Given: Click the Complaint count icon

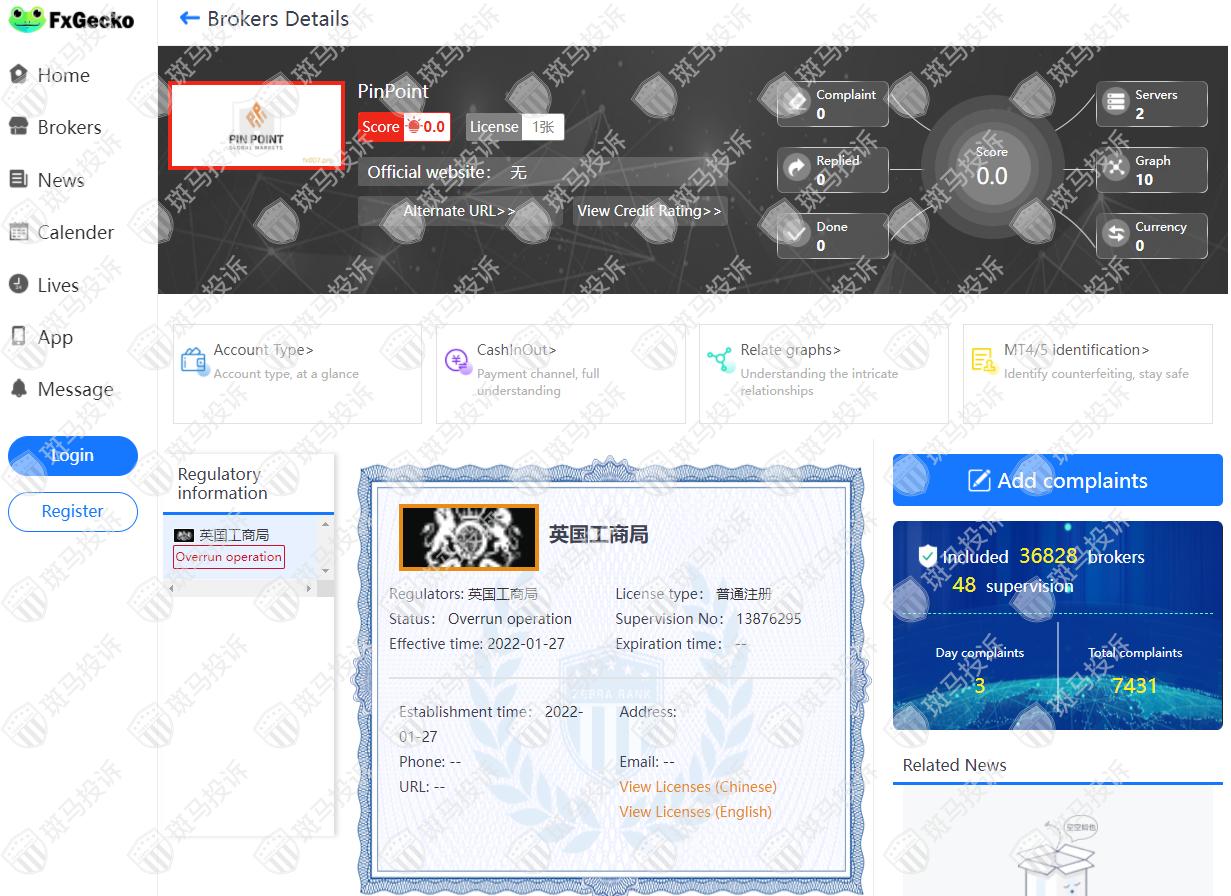Looking at the screenshot, I should tap(797, 102).
